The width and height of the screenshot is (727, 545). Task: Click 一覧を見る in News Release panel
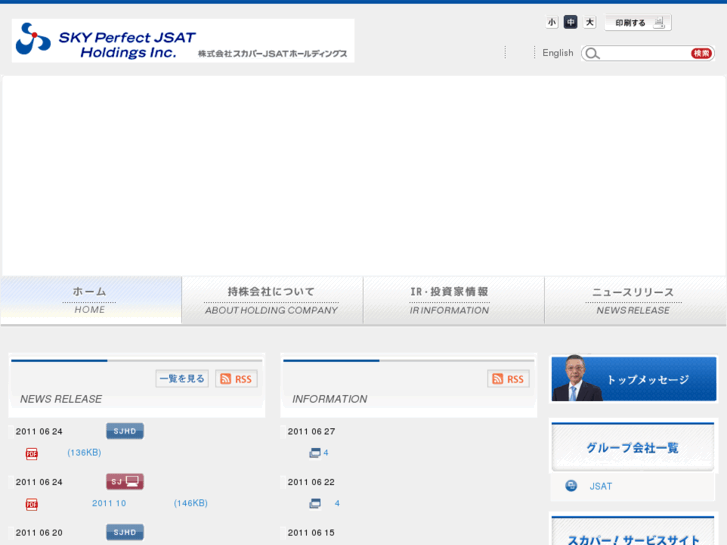click(x=182, y=379)
